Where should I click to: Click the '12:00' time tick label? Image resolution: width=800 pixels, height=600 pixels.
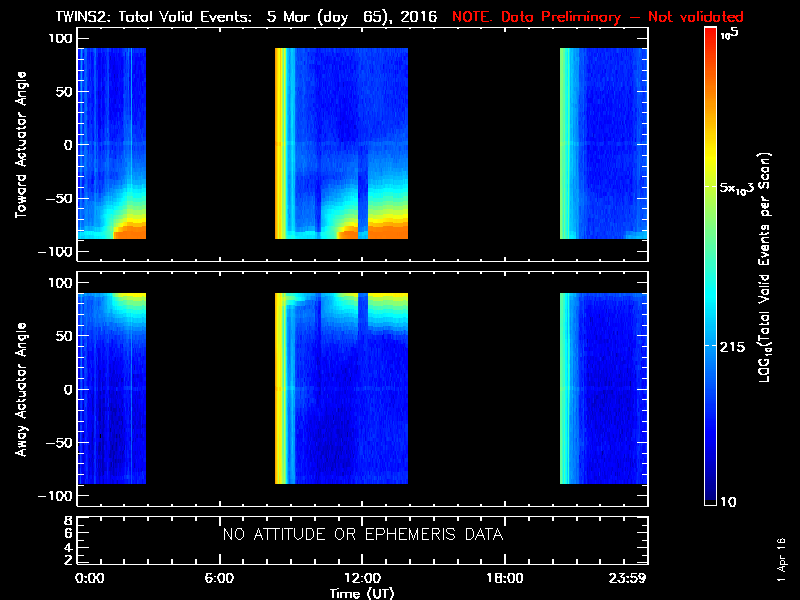(362, 578)
